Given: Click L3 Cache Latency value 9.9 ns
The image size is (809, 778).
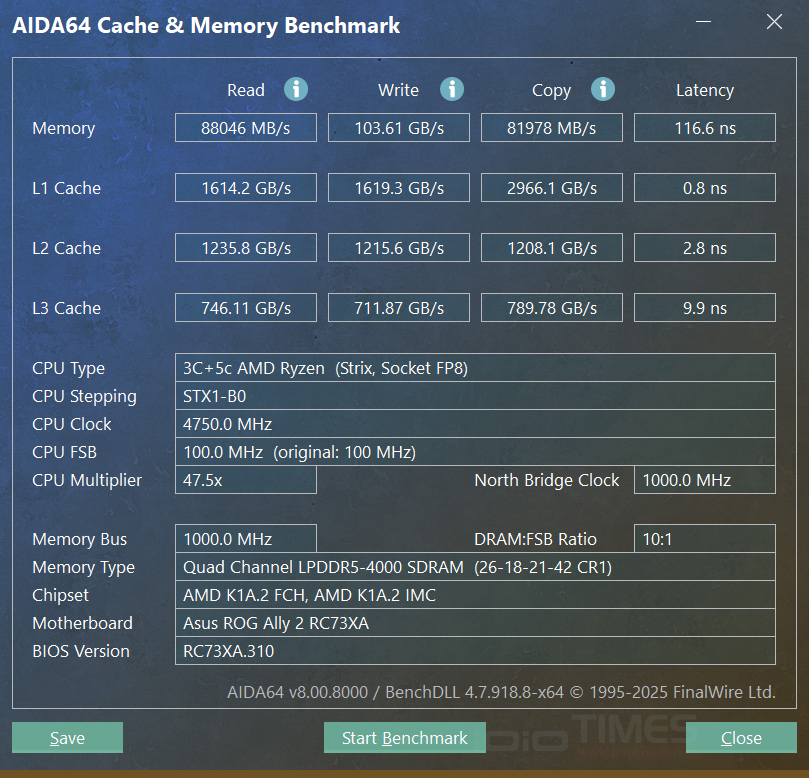Looking at the screenshot, I should 705,307.
